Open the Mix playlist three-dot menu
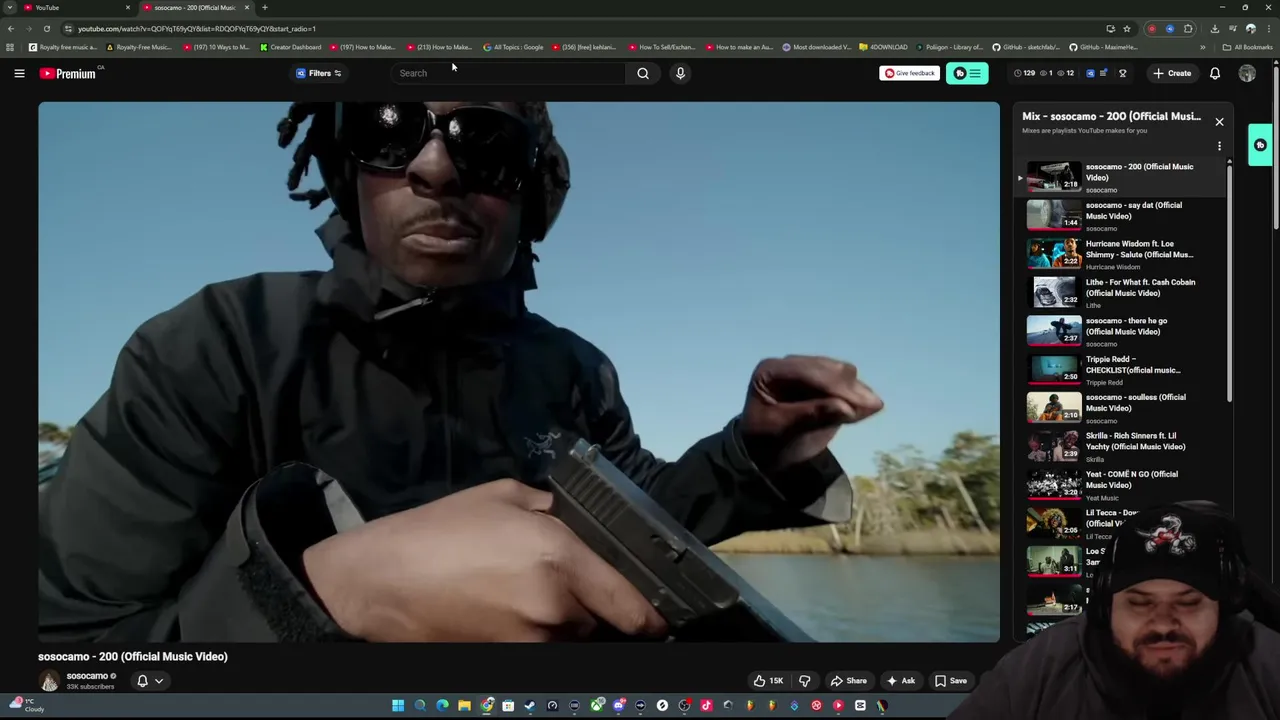 1219,146
